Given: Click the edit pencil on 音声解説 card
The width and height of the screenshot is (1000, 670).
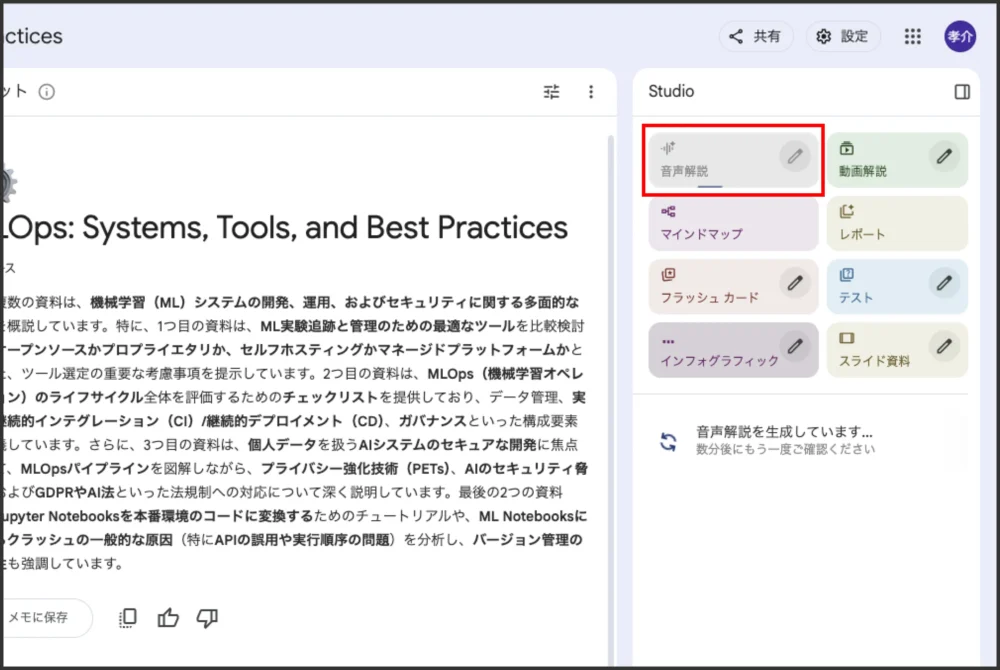Looking at the screenshot, I should pos(794,156).
